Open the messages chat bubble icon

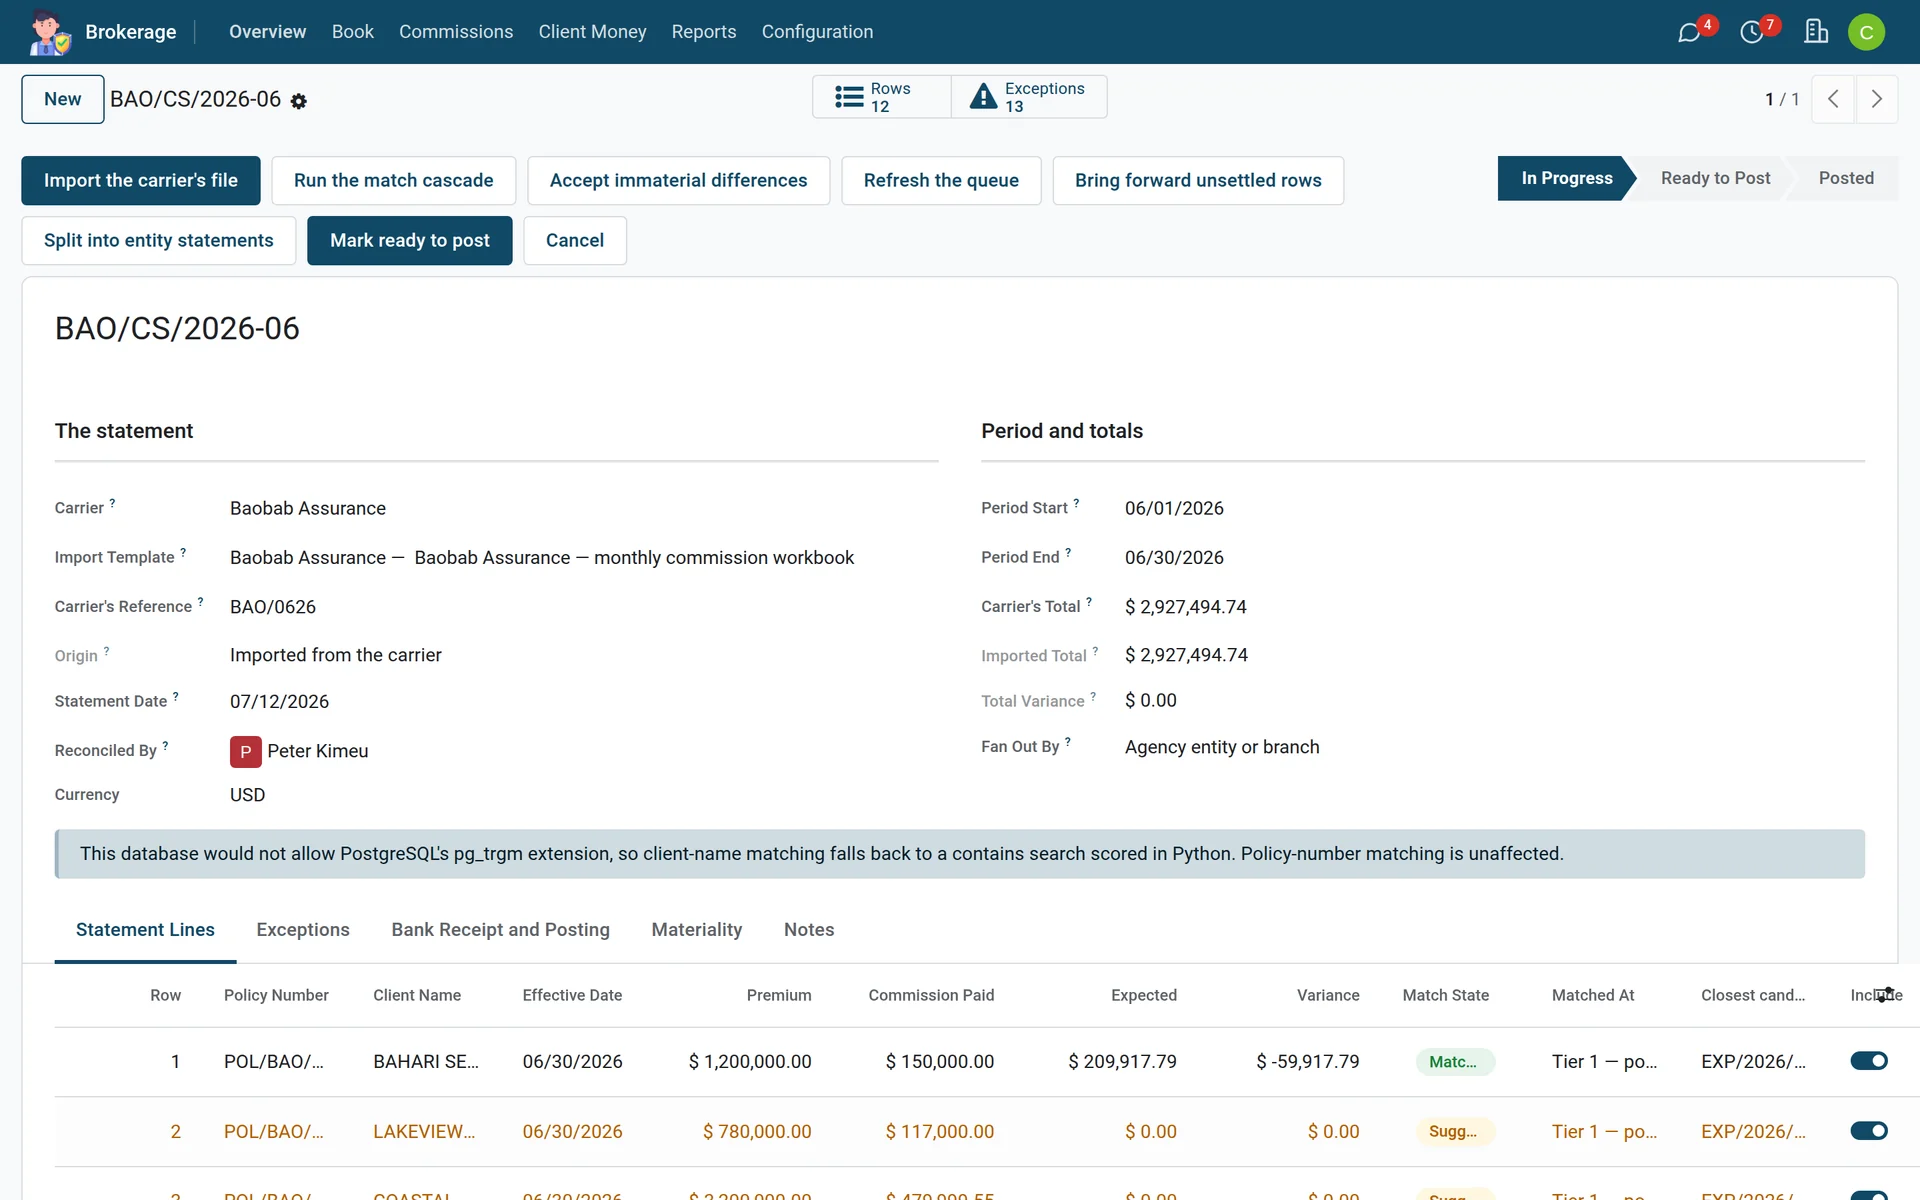(x=1689, y=32)
